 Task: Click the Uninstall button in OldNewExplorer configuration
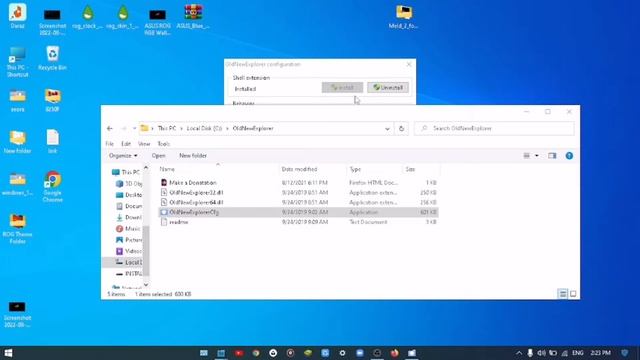pyautogui.click(x=388, y=87)
